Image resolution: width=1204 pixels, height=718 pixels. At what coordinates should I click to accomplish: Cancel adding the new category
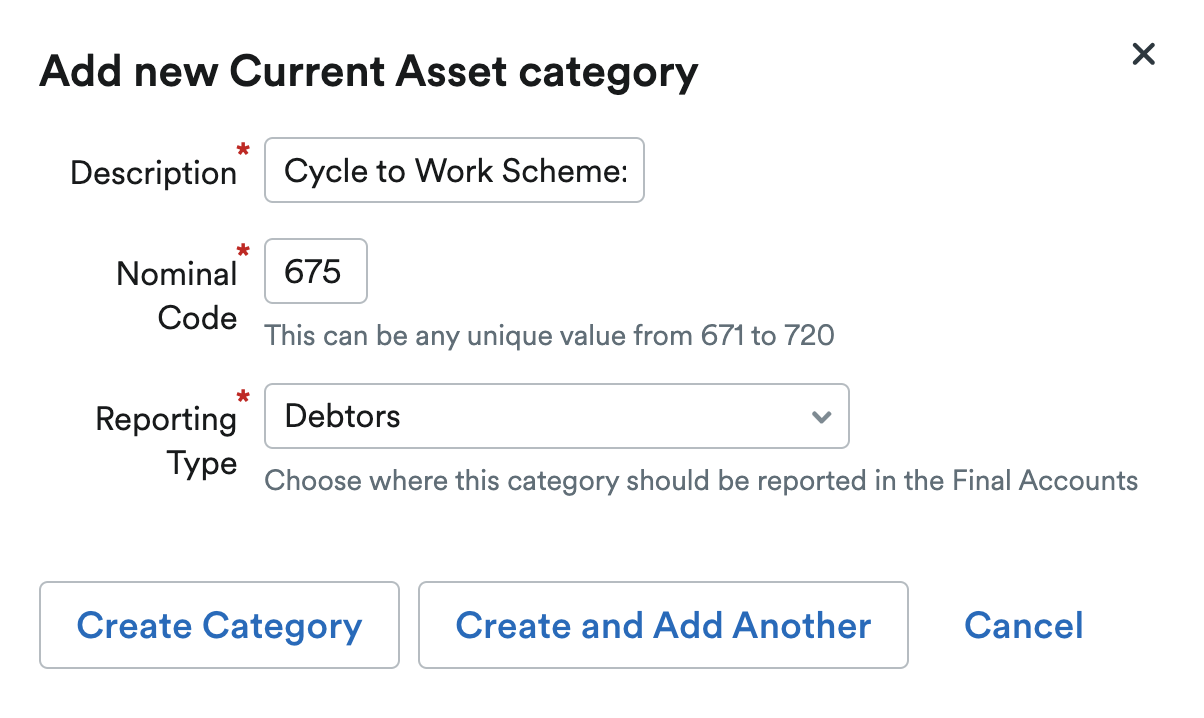pos(1023,626)
